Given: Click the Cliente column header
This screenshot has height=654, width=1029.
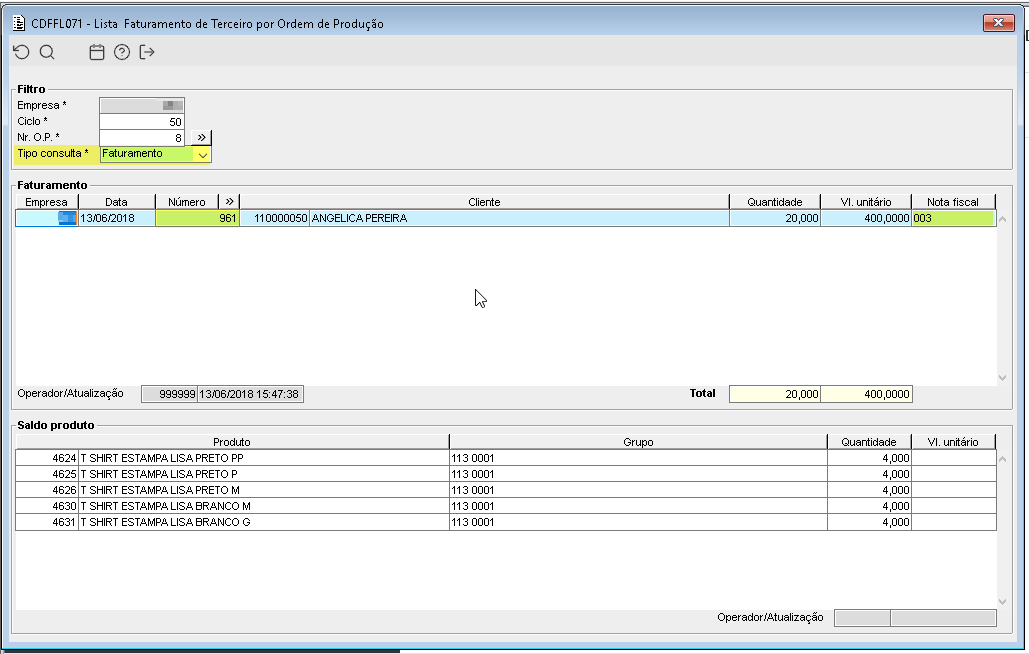Looking at the screenshot, I should tap(484, 202).
